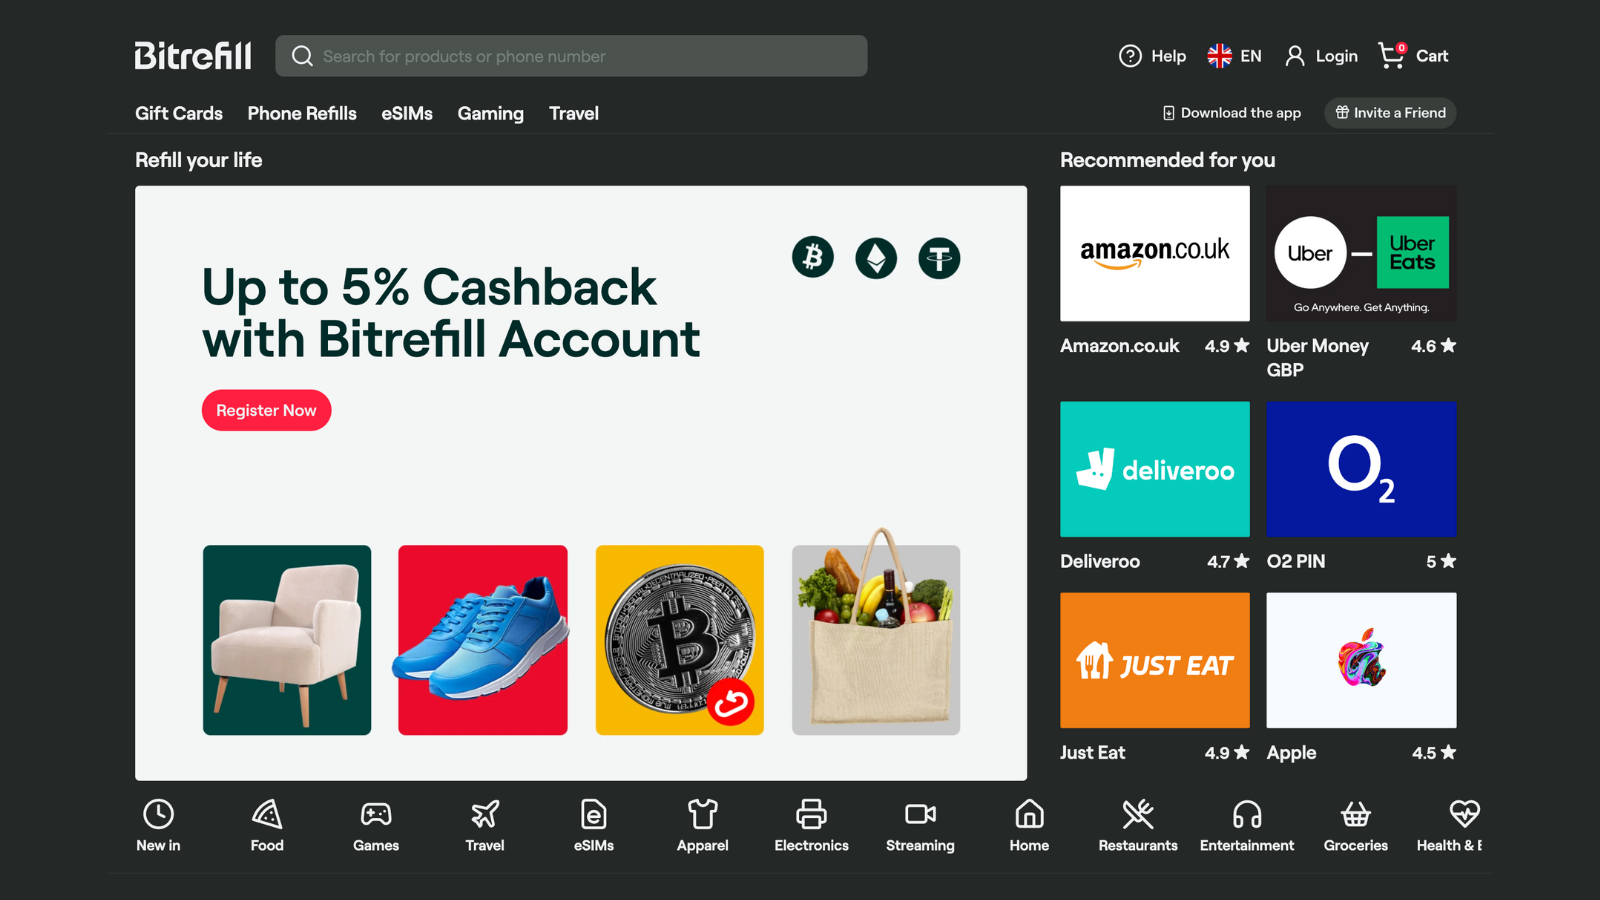Screen dimensions: 1600x900
Task: Open the Gift Cards menu
Action: point(179,113)
